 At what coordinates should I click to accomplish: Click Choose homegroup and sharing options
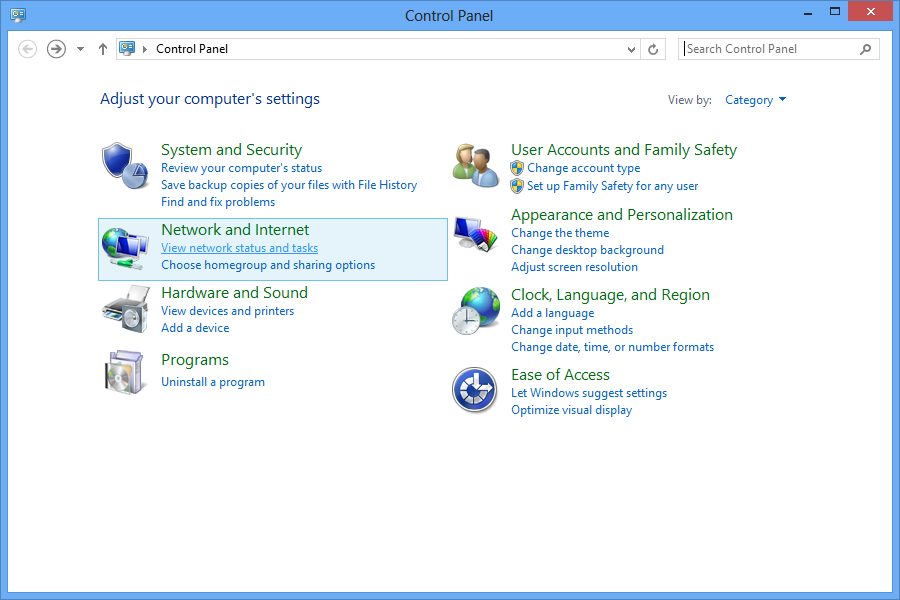click(x=268, y=265)
